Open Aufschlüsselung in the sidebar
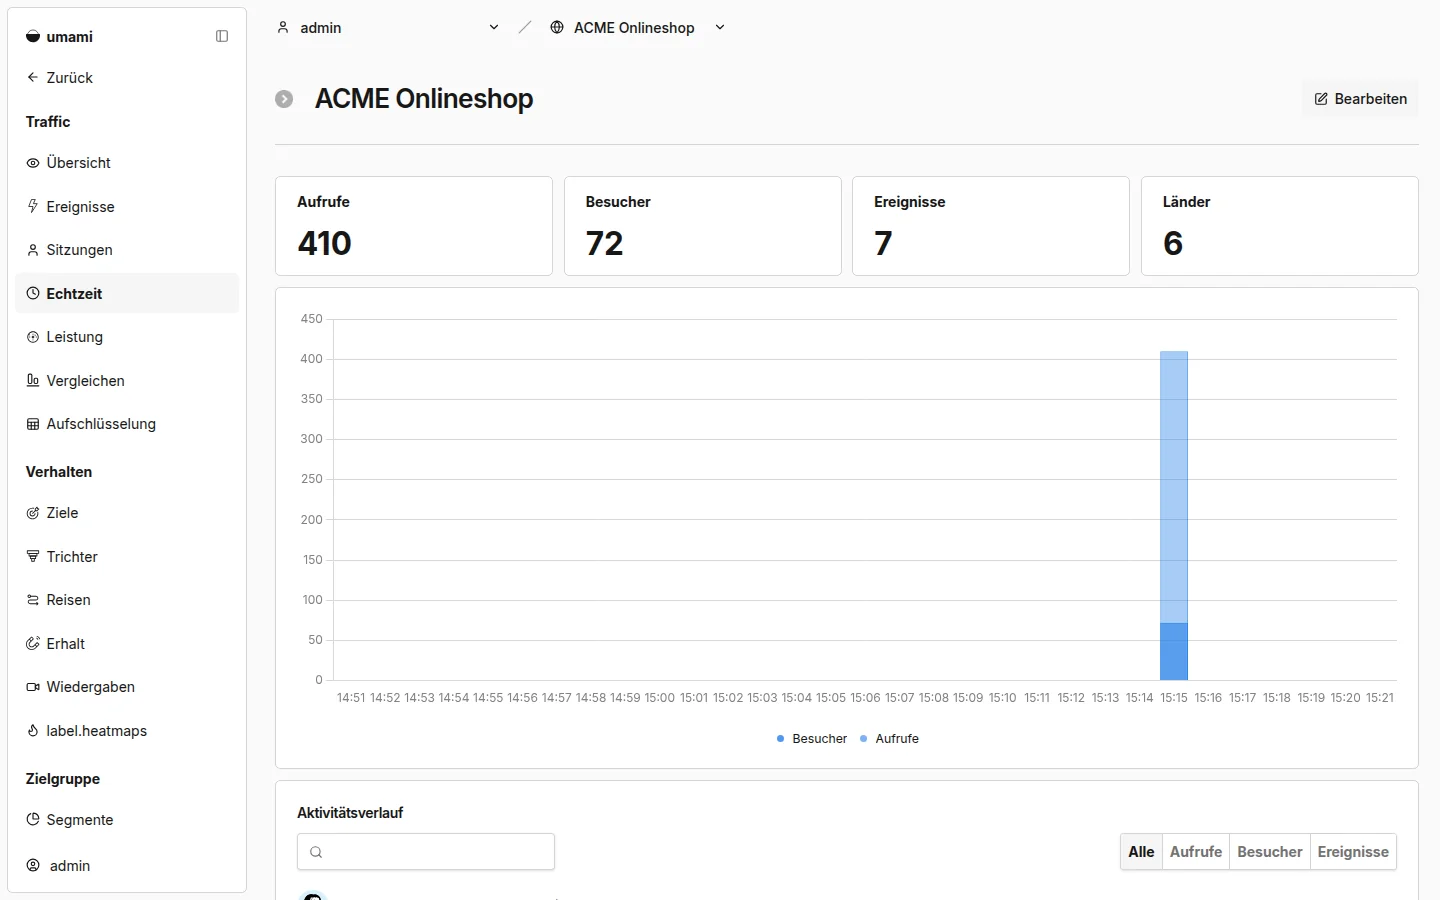The width and height of the screenshot is (1440, 900). coord(127,424)
